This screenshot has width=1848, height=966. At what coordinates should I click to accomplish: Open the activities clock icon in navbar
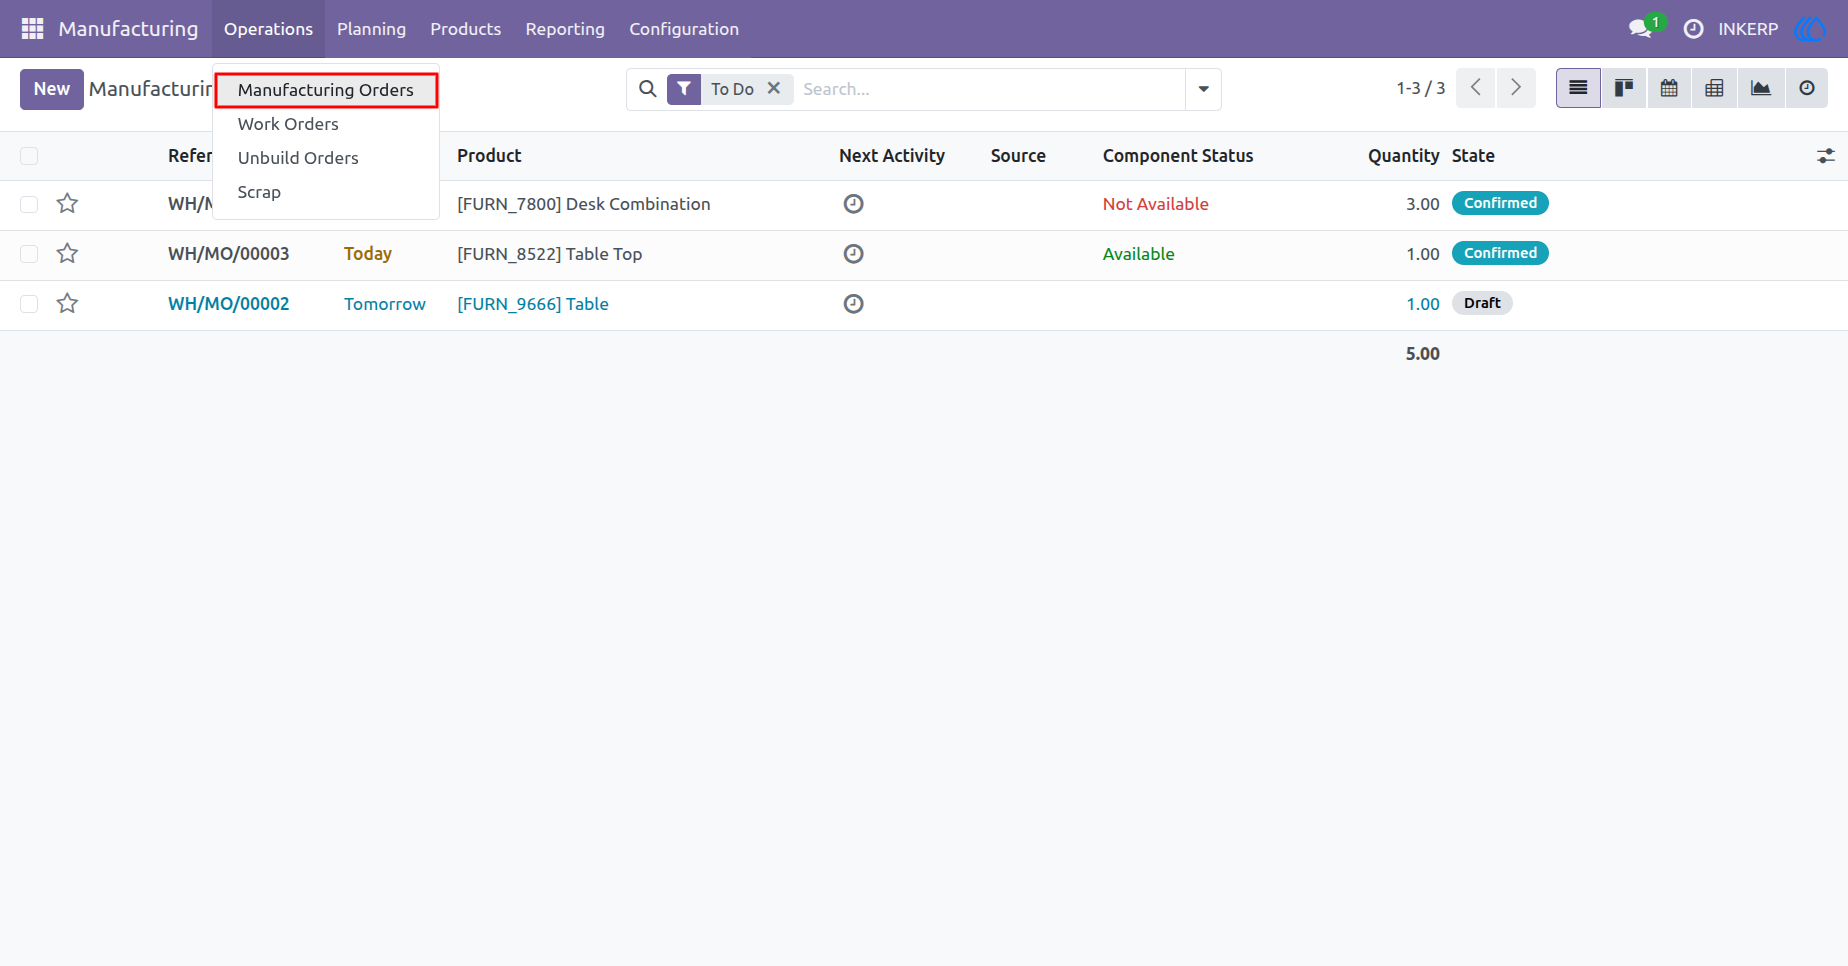(x=1693, y=29)
